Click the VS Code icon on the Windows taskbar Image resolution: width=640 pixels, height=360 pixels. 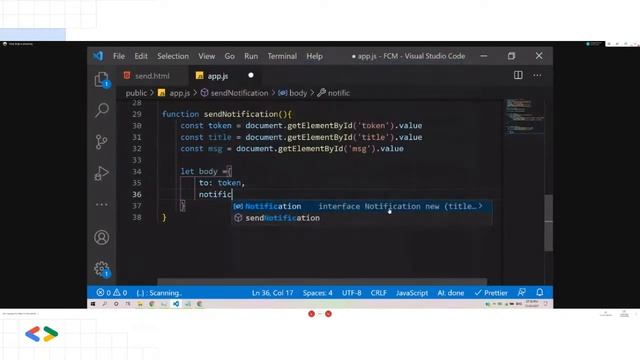(x=176, y=304)
